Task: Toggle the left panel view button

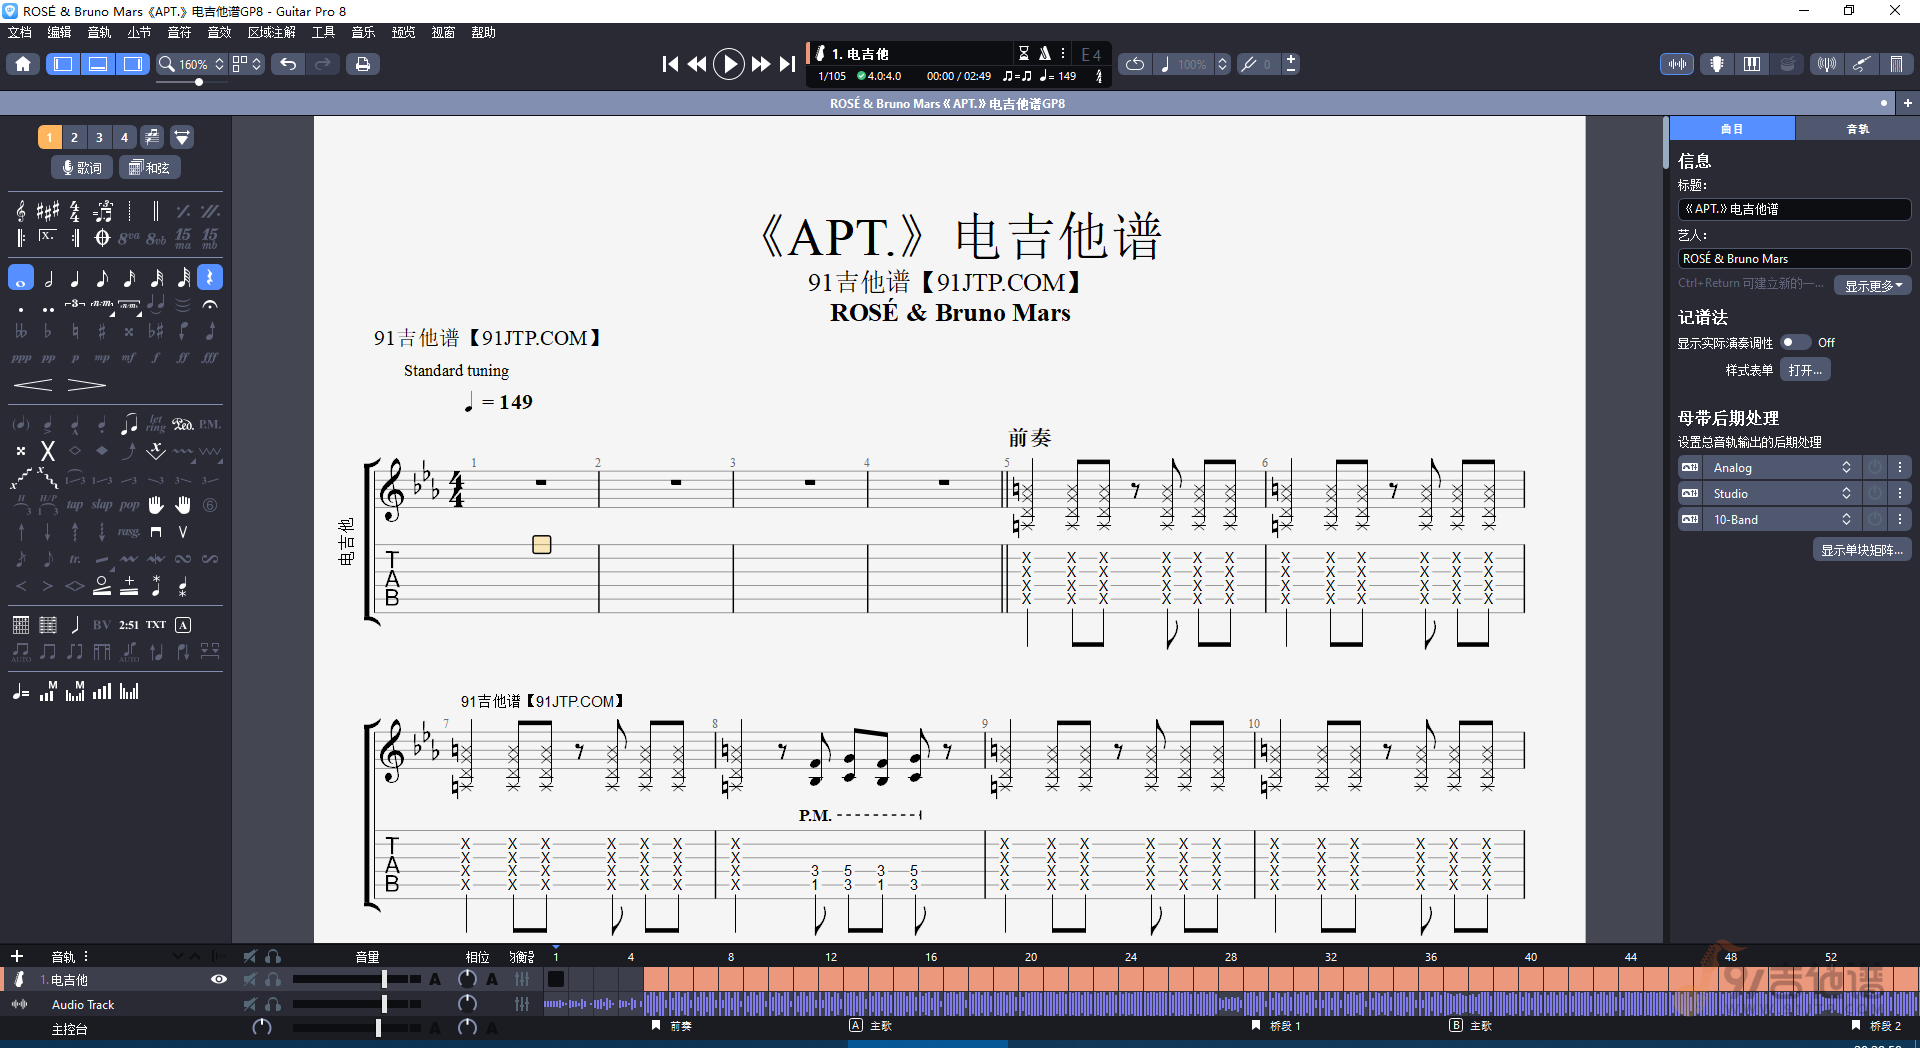Action: [x=63, y=64]
